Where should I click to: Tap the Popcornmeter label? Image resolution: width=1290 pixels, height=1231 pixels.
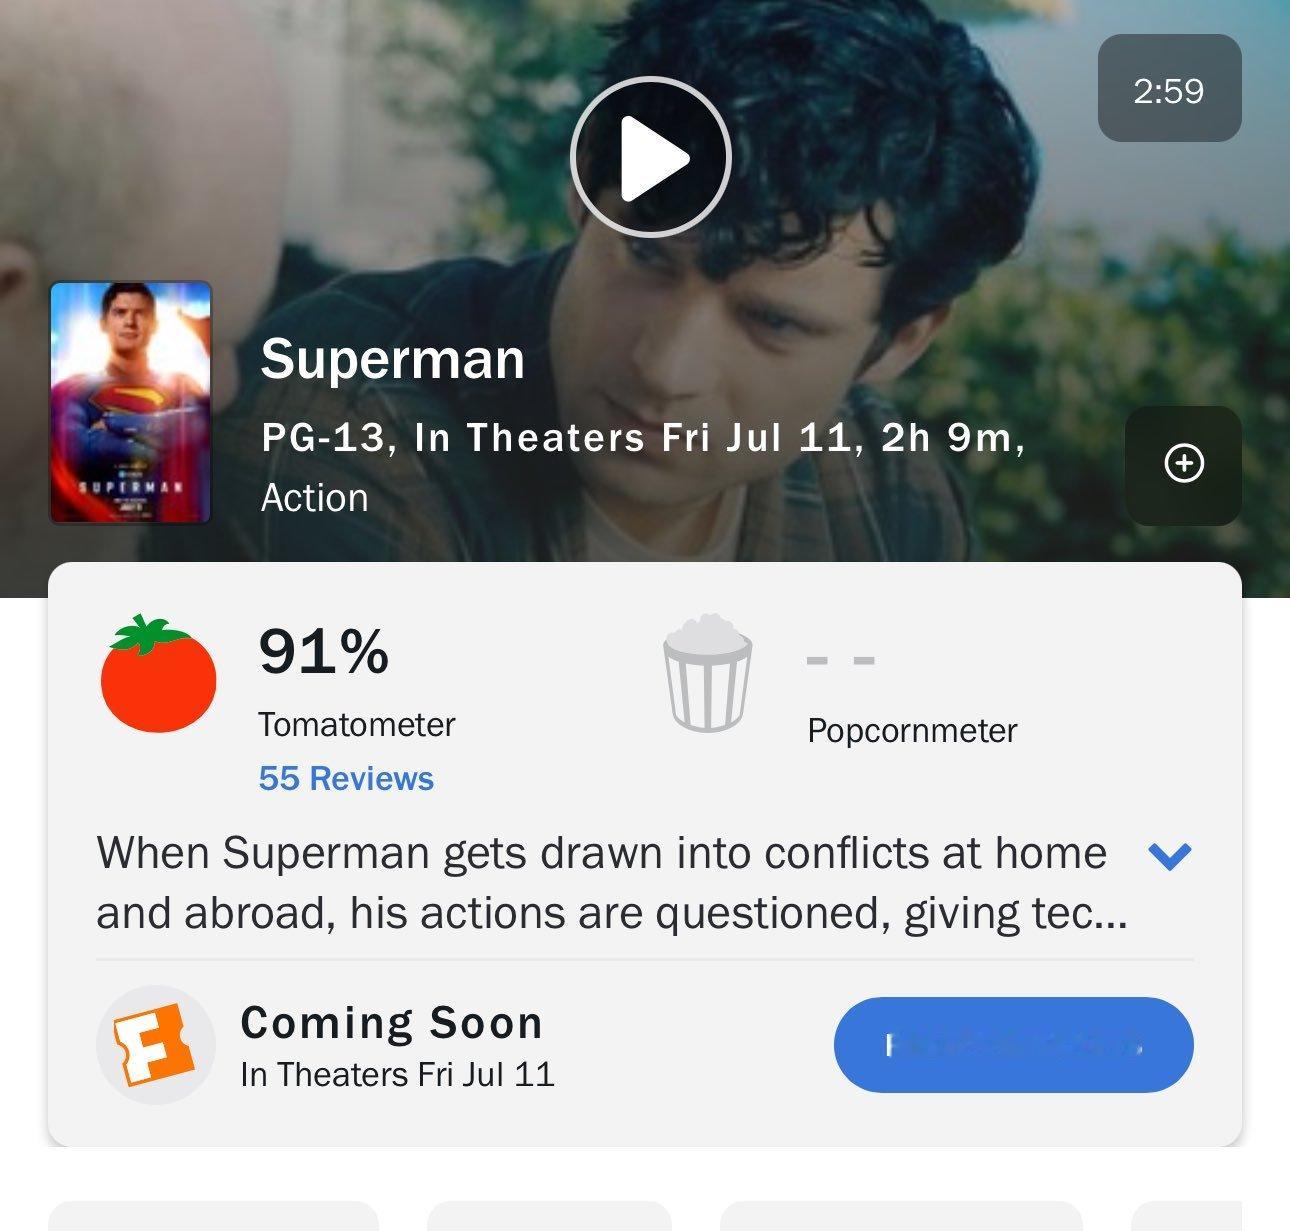click(912, 730)
